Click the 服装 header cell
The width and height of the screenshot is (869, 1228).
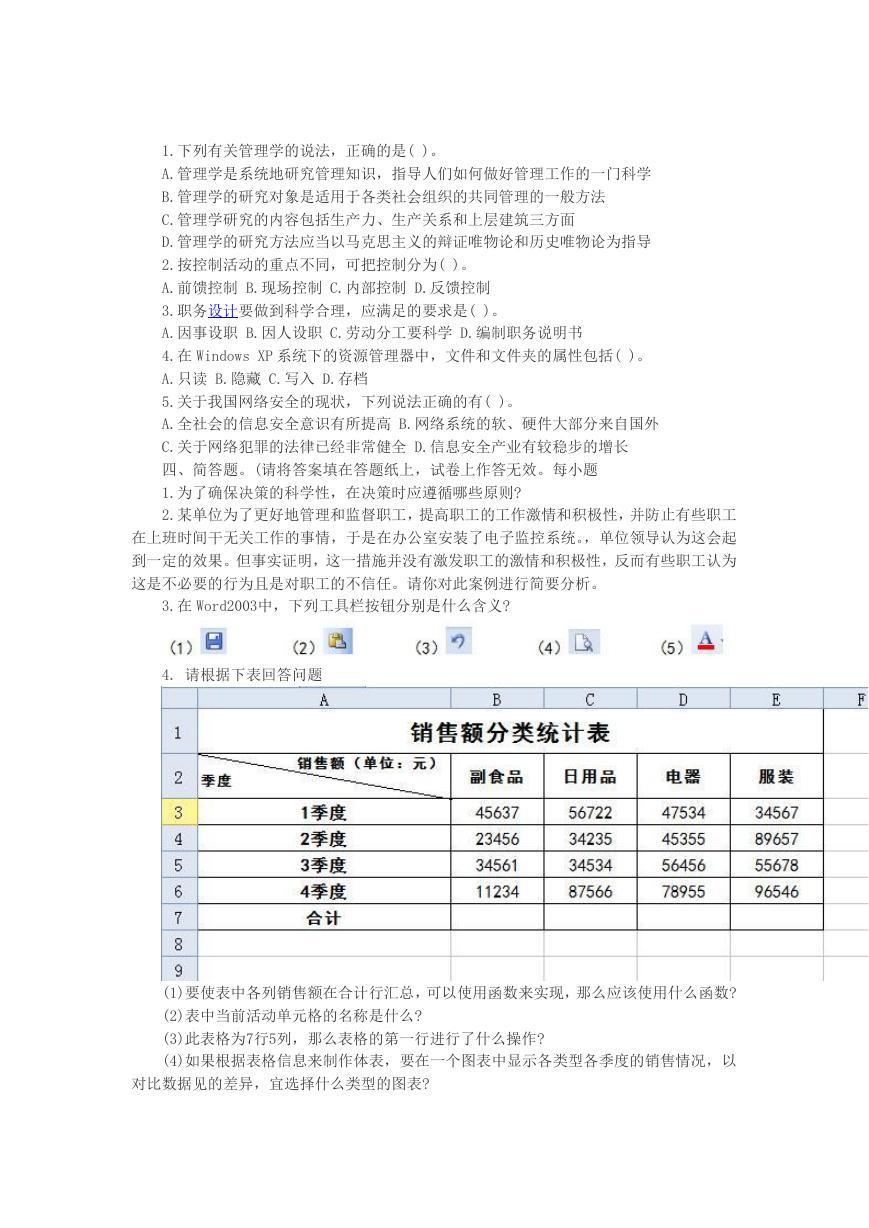pyautogui.click(x=776, y=777)
